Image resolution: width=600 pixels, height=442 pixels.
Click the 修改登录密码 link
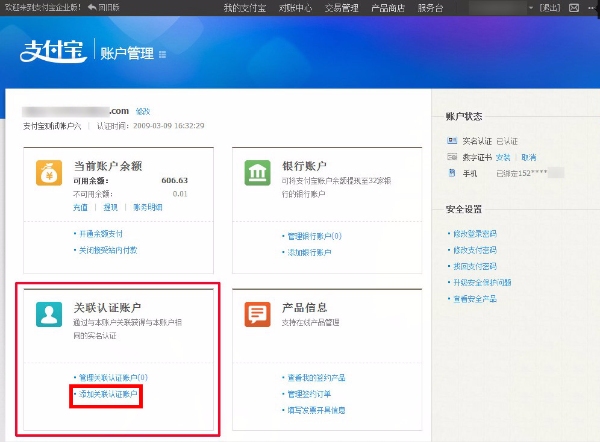coord(475,233)
